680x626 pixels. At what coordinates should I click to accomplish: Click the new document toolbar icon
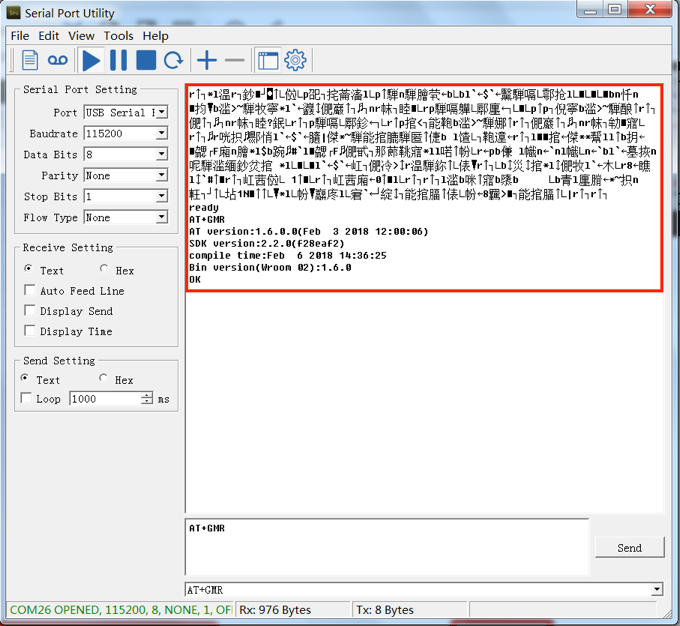tap(30, 61)
